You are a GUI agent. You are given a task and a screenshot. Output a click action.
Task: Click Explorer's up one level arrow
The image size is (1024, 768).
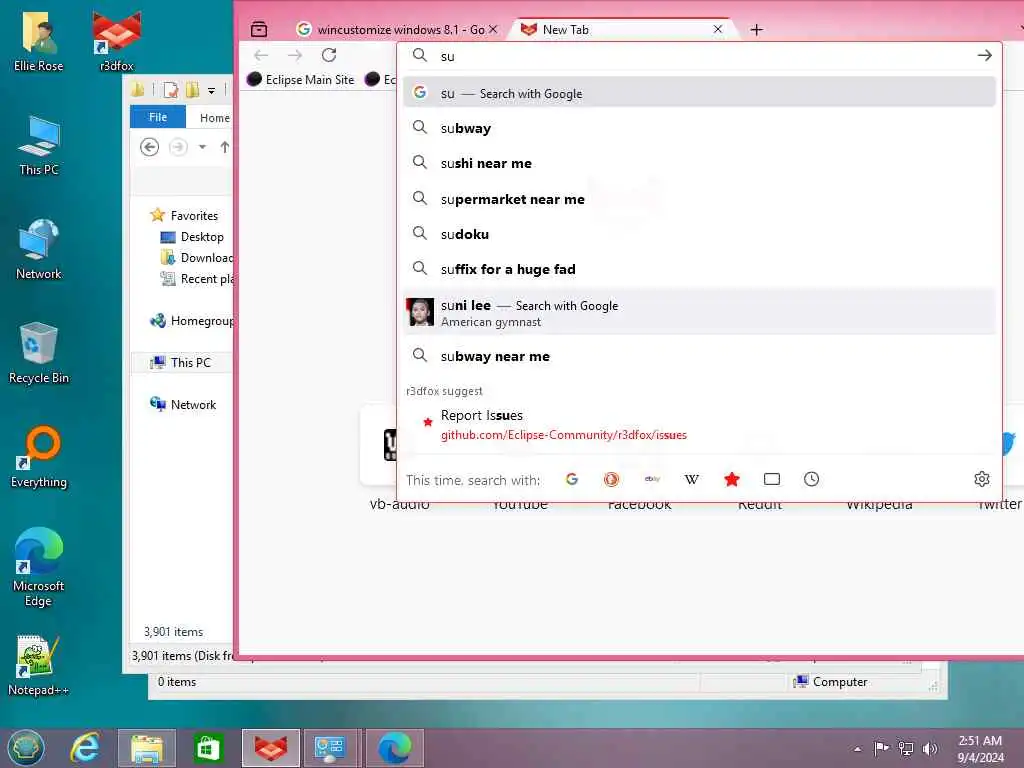coord(225,147)
